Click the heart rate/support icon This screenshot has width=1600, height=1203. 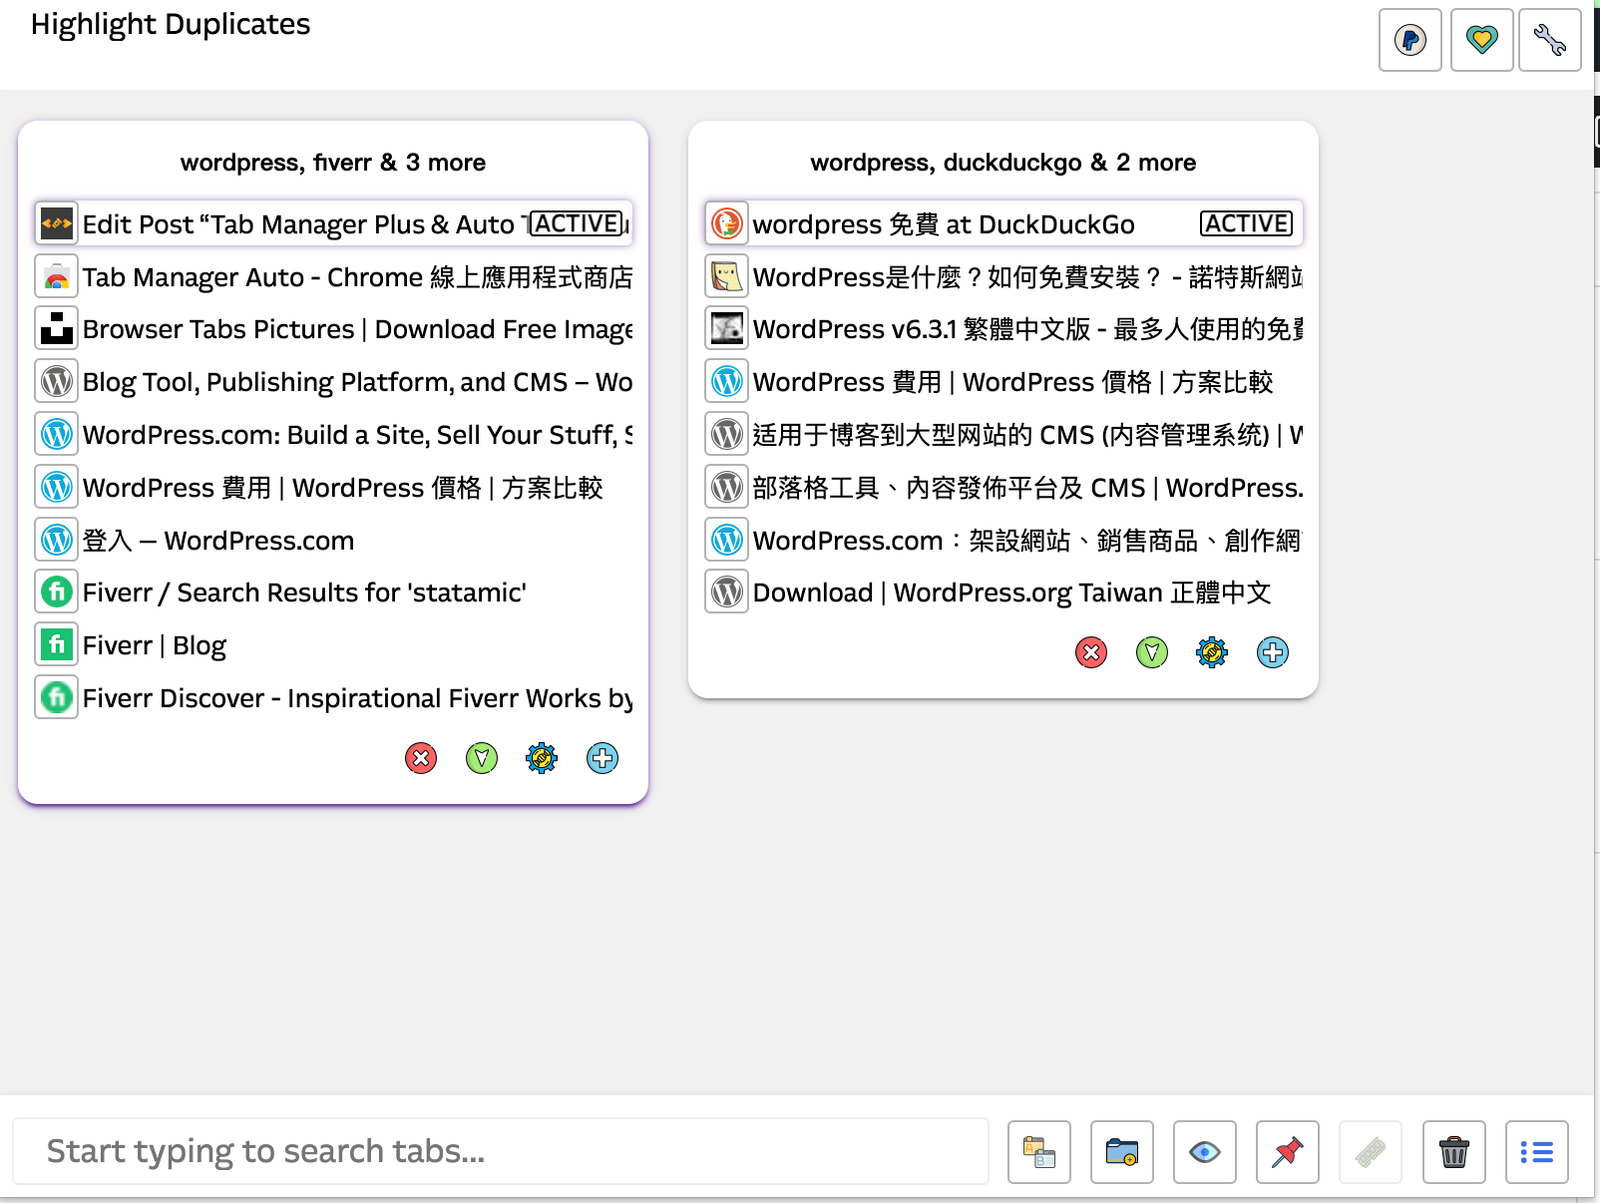(x=1481, y=40)
